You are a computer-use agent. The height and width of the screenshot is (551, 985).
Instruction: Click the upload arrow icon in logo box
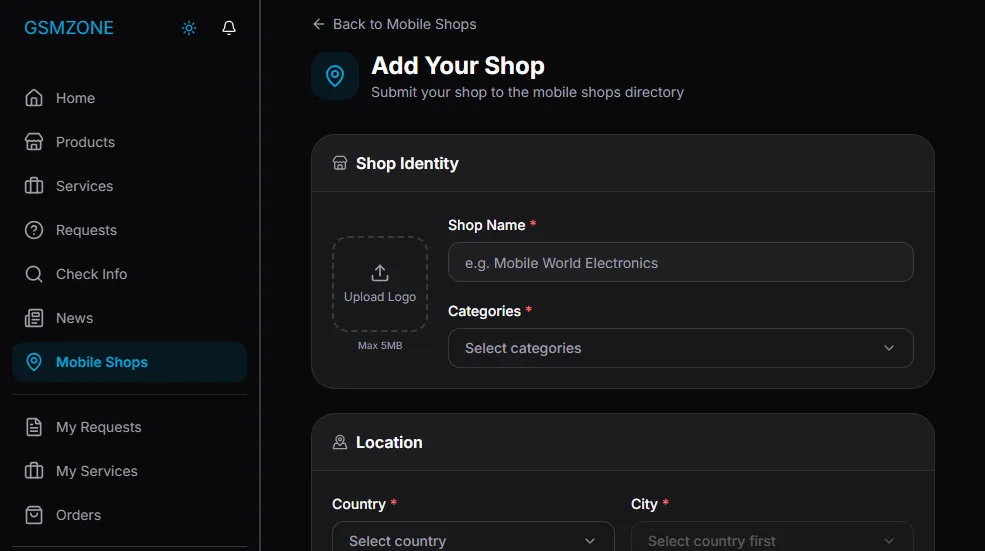pos(380,273)
